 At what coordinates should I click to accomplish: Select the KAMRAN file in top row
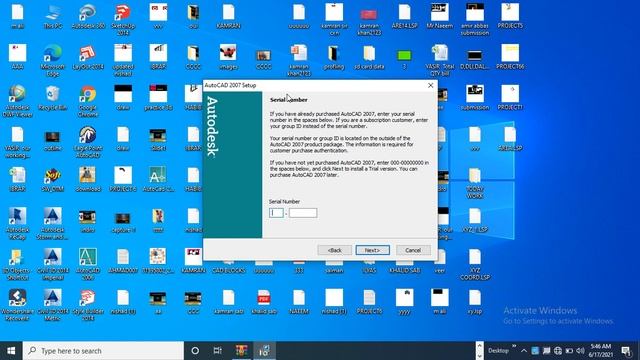click(x=229, y=17)
